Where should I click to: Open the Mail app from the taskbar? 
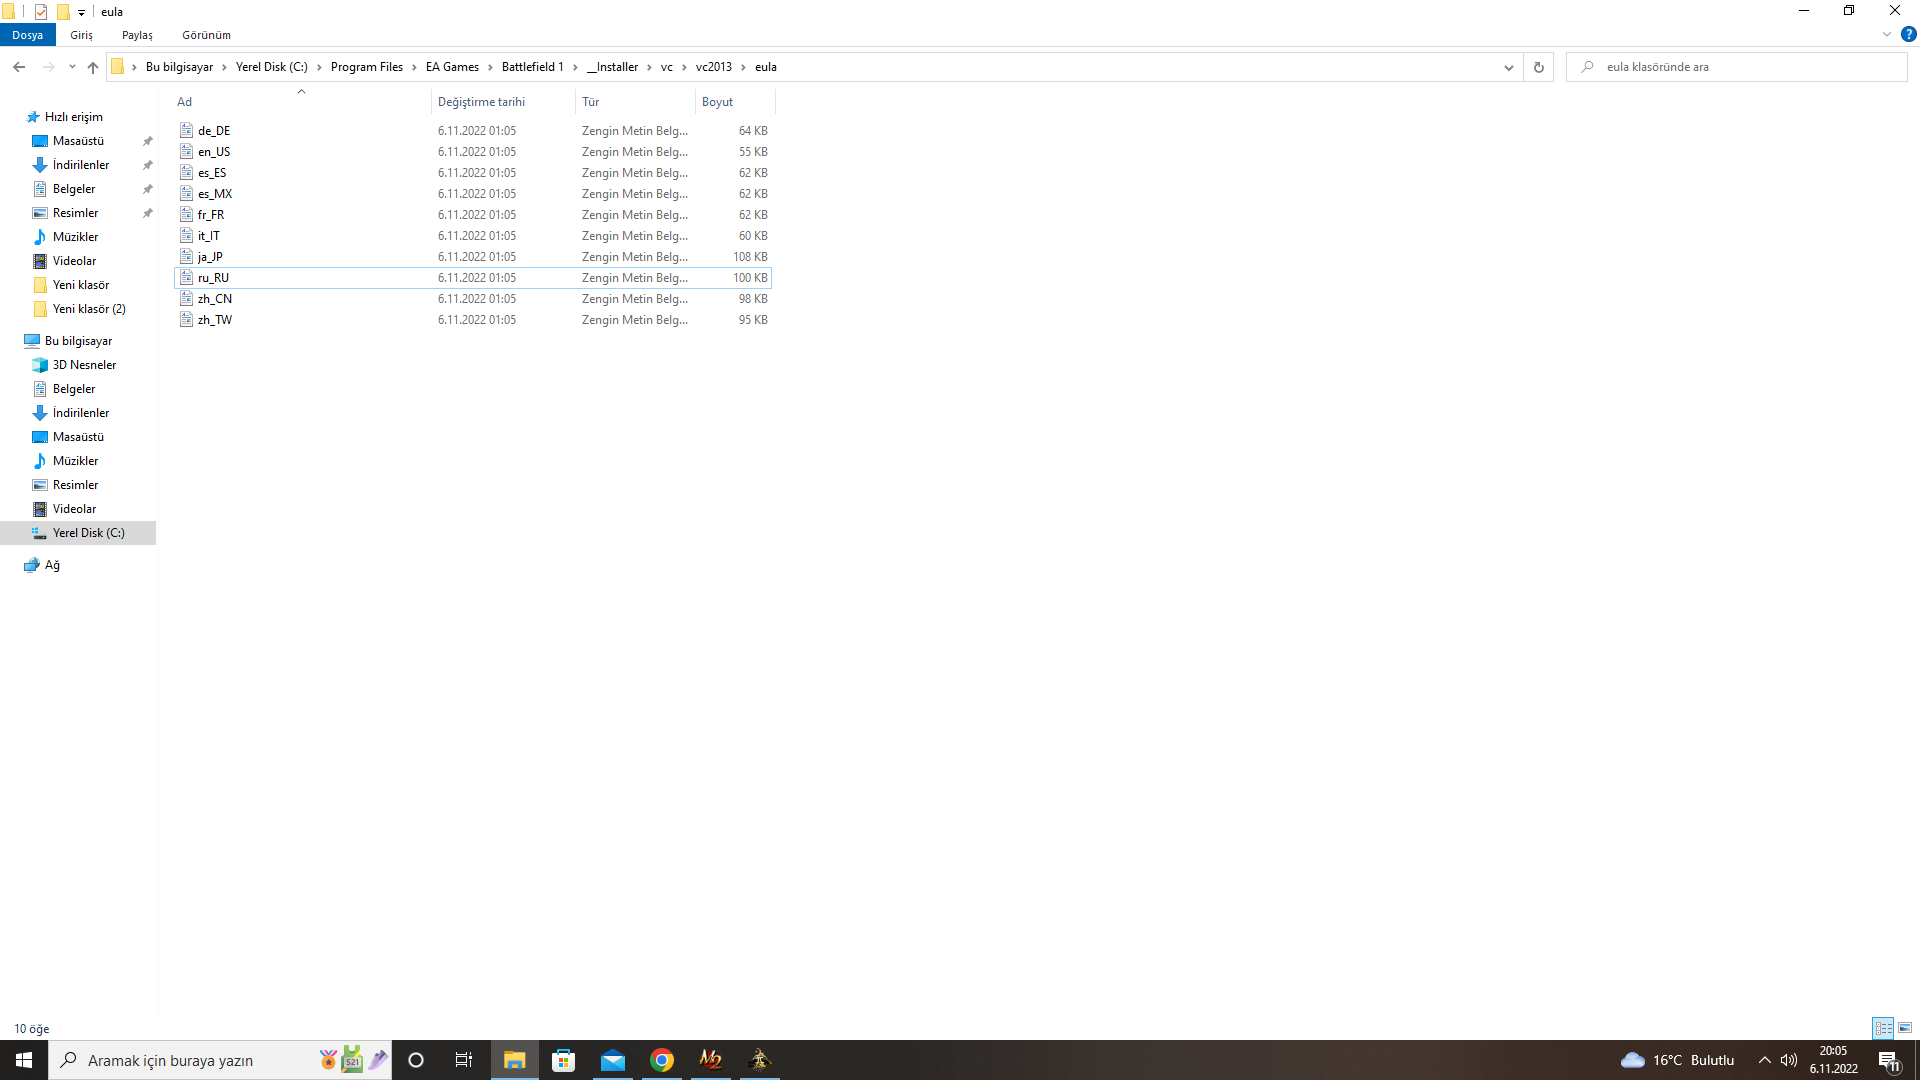[x=613, y=1060]
